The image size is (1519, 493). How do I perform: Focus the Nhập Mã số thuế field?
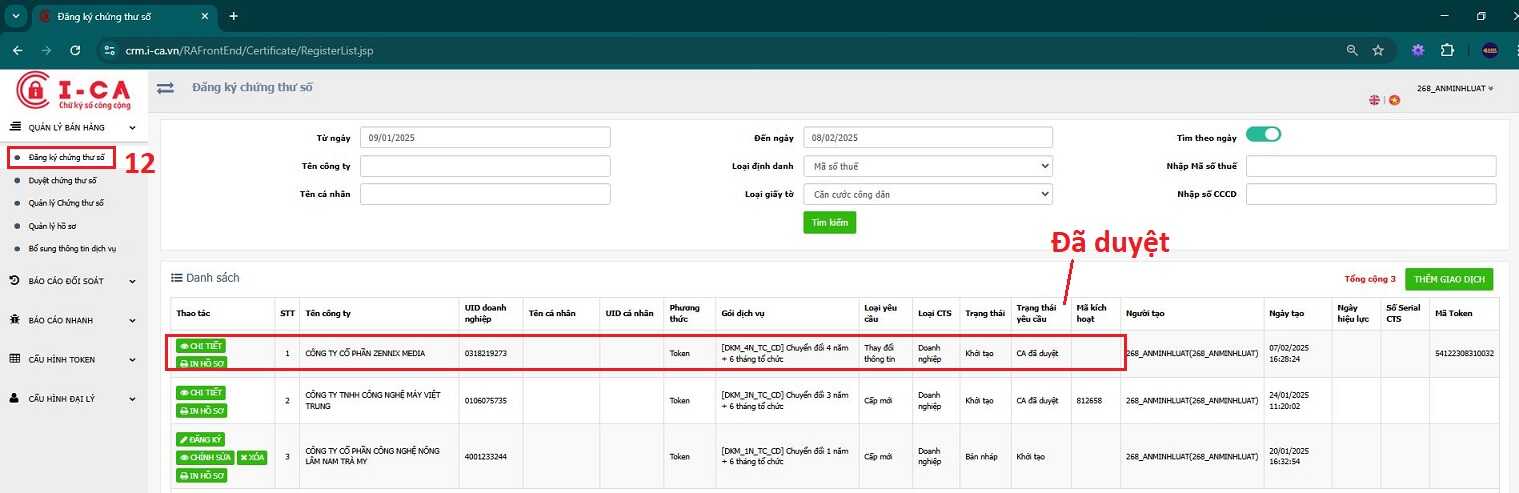pyautogui.click(x=1371, y=166)
